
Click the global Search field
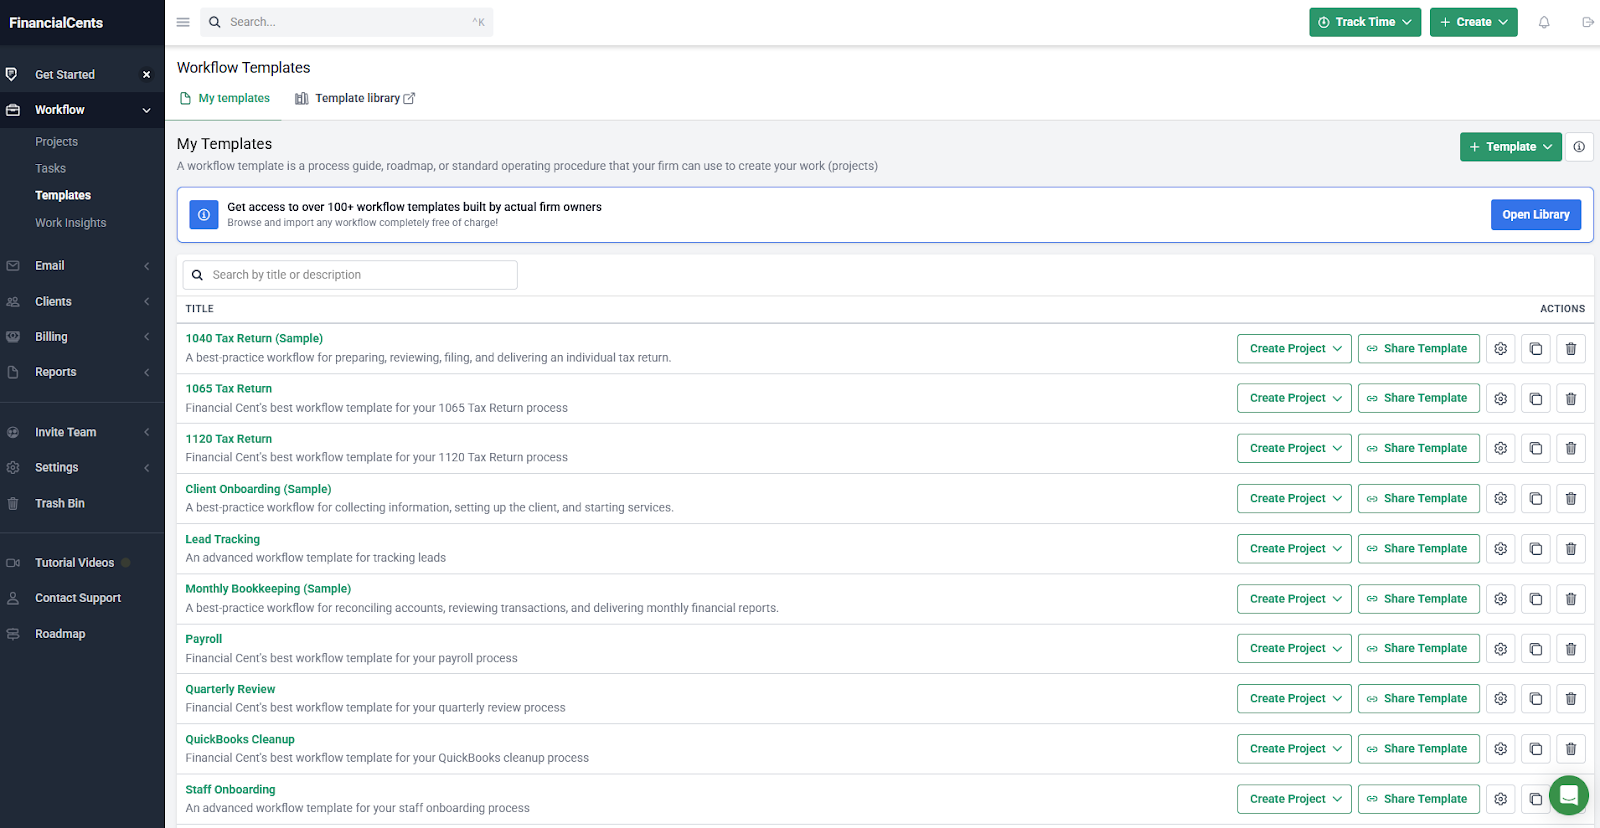point(346,22)
